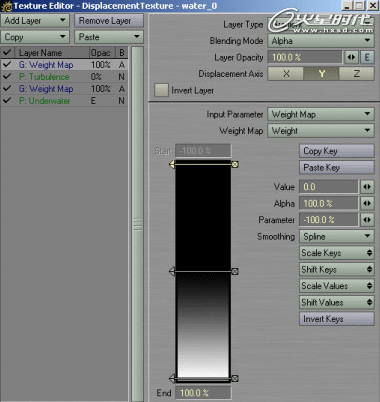The image size is (380, 402).
Task: Open the Copy dropdown menu
Action: pos(35,37)
